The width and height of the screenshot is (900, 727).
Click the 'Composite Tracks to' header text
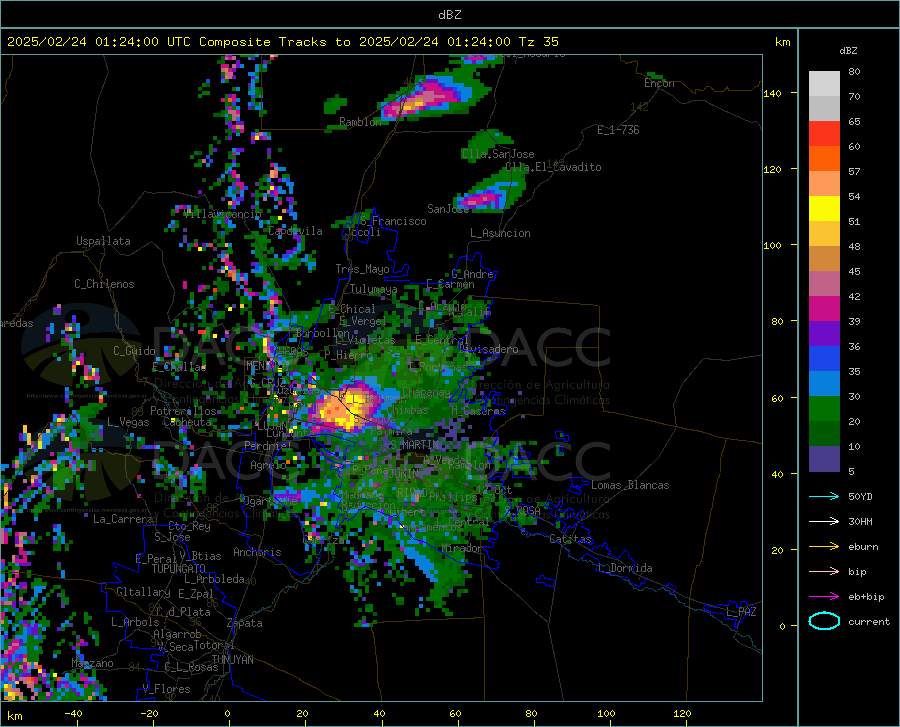pyautogui.click(x=274, y=42)
